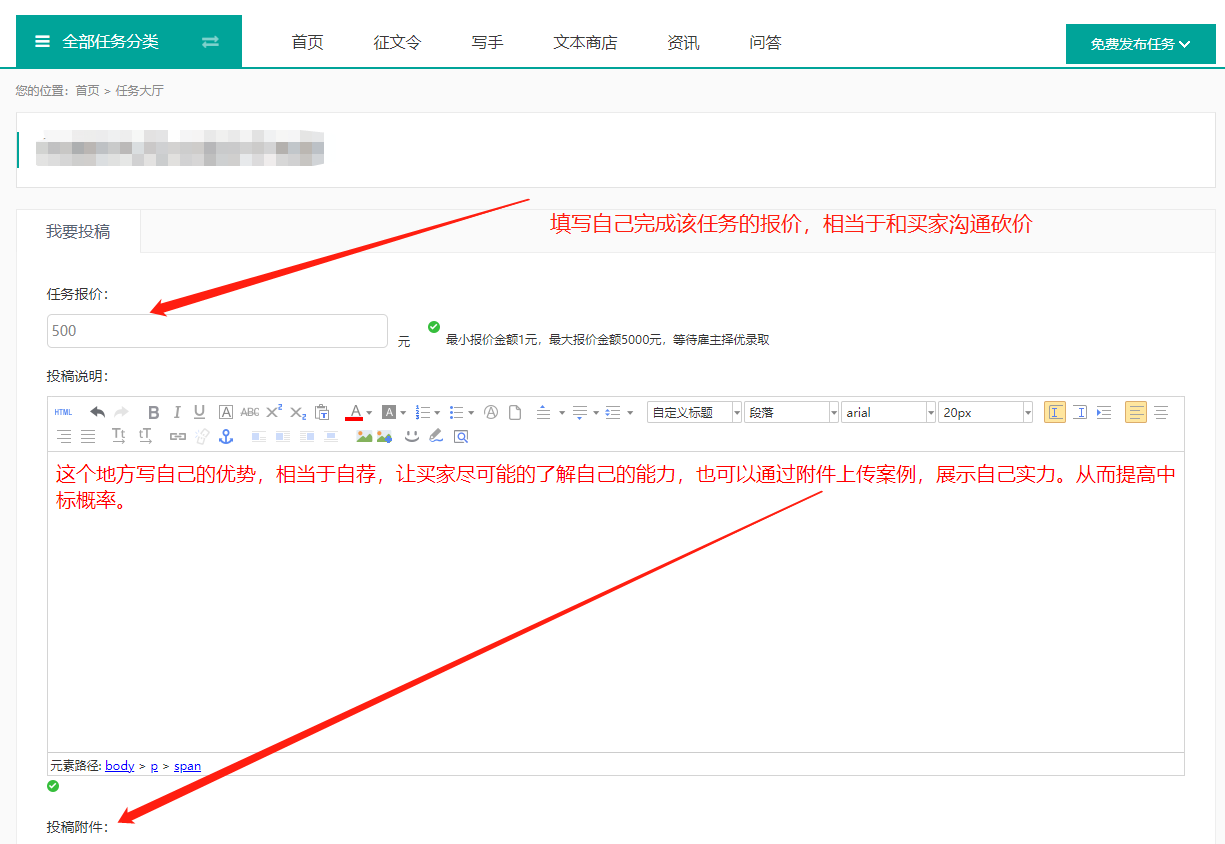Apply the red font color swatch
Image resolution: width=1225 pixels, height=844 pixels.
click(354, 412)
